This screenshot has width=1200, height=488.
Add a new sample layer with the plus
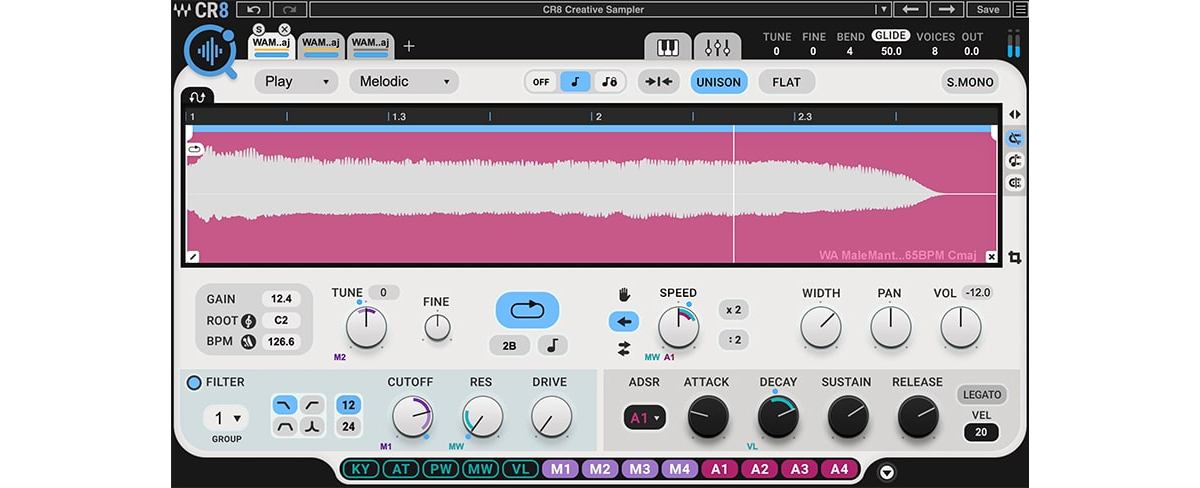pos(409,46)
